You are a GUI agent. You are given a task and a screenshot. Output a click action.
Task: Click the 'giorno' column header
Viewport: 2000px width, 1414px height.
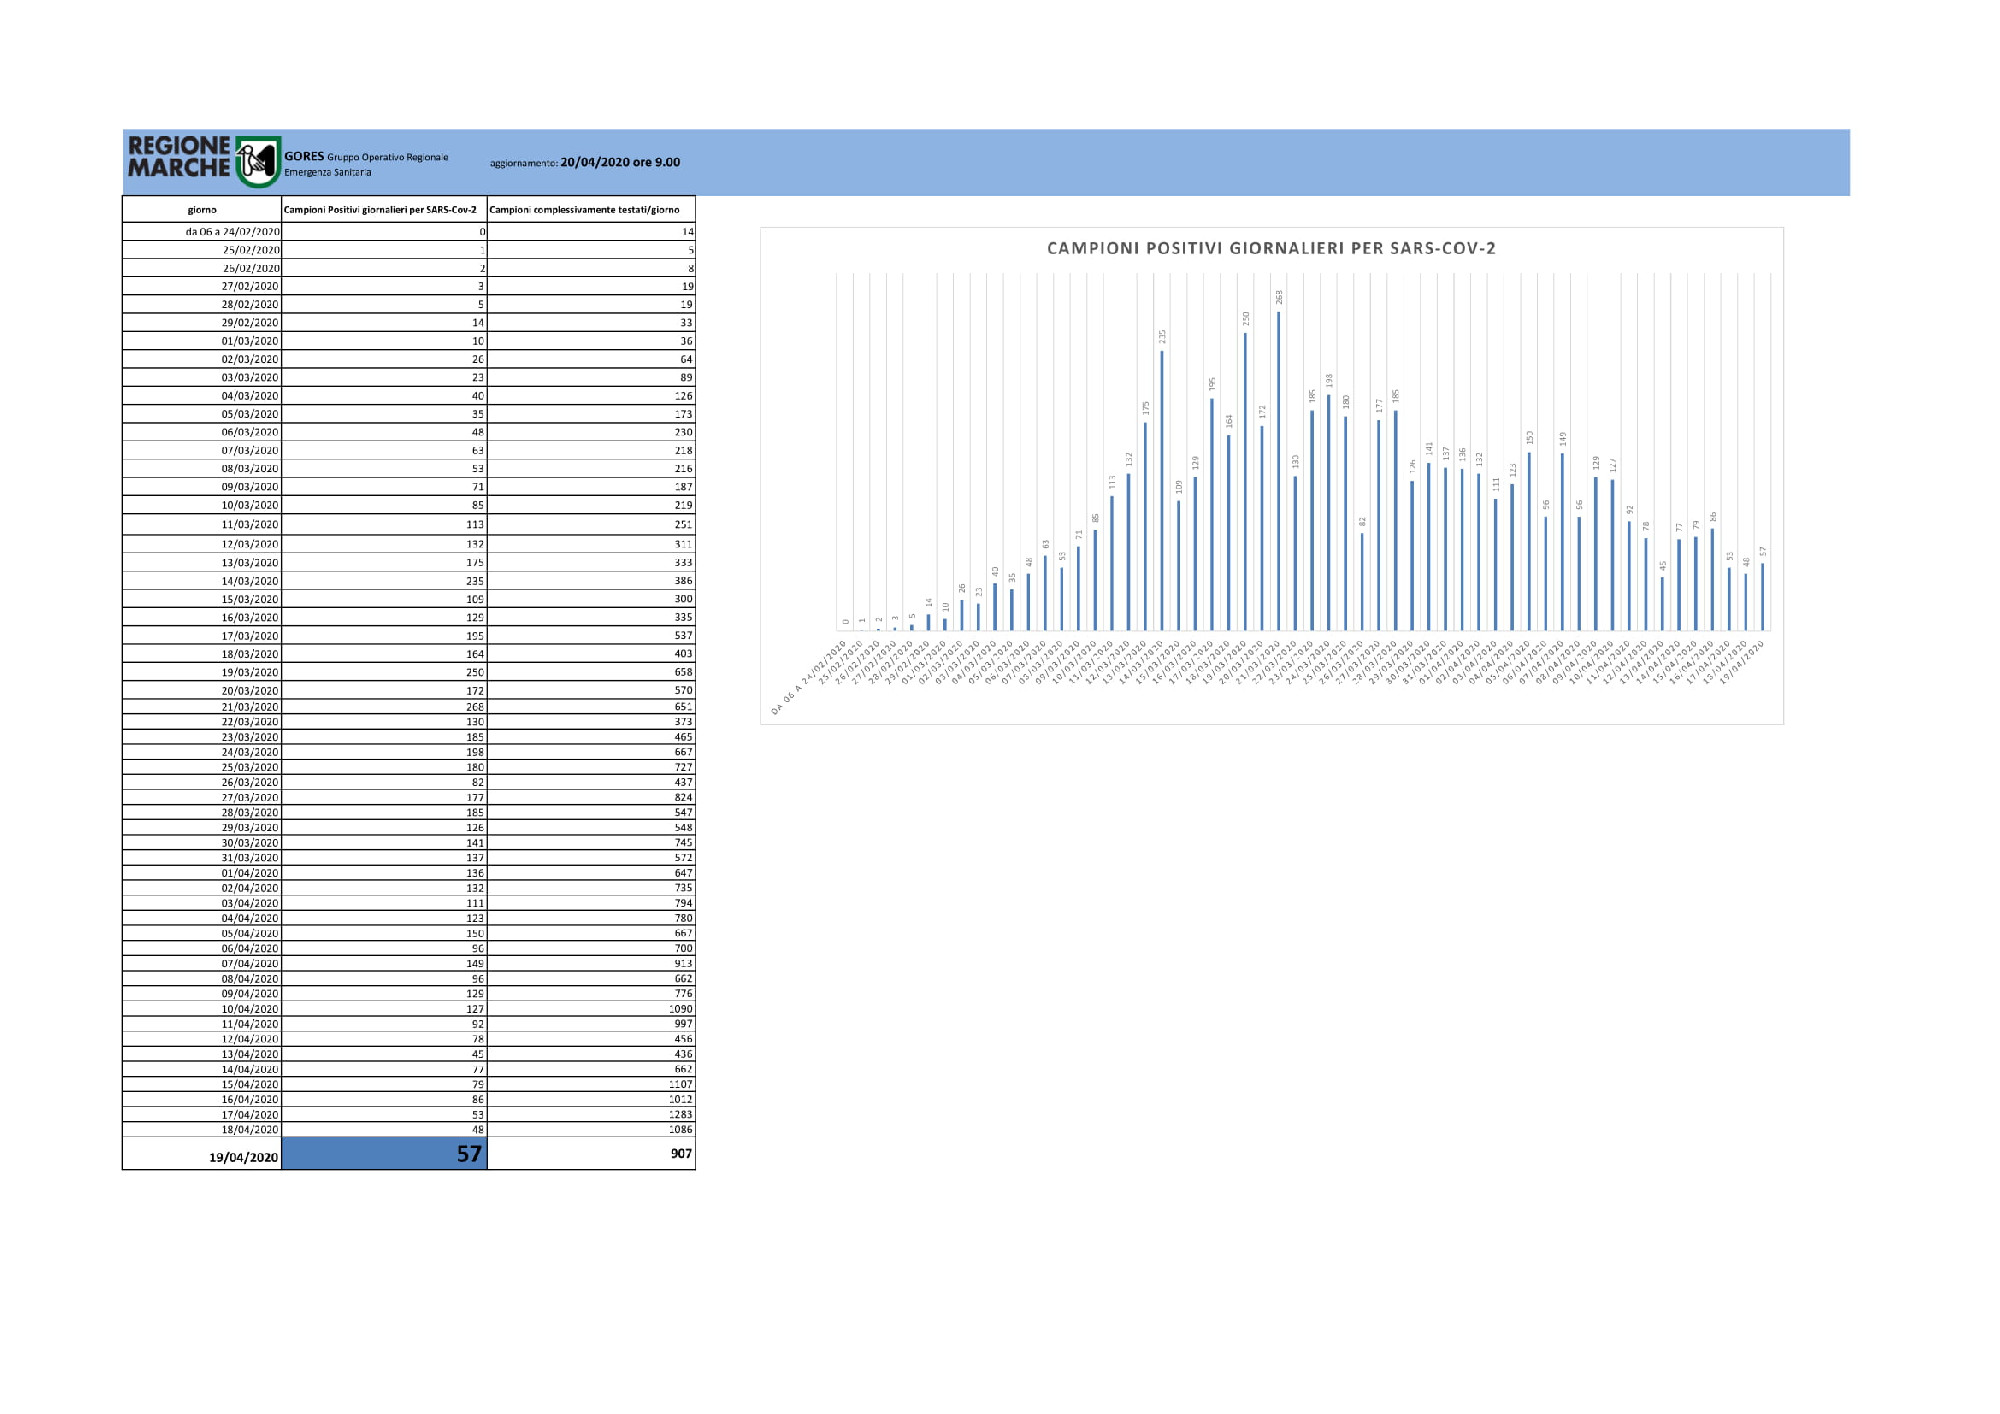point(202,209)
